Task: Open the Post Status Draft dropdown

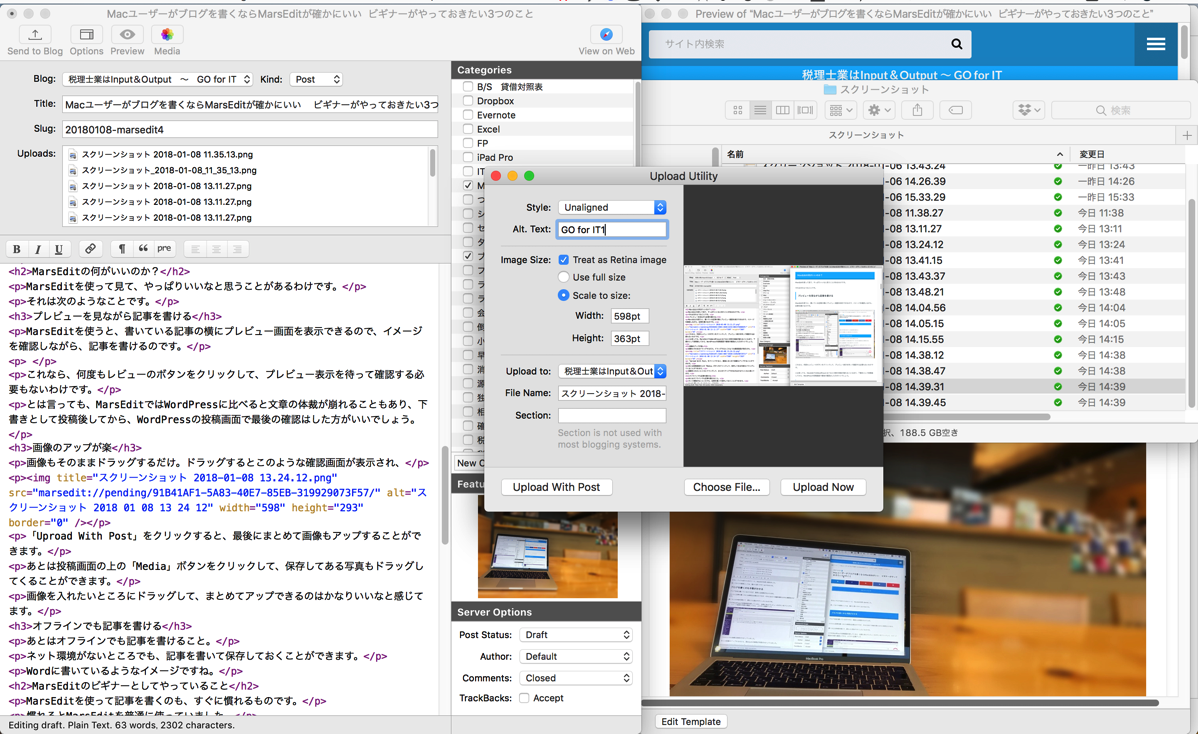Action: click(576, 635)
